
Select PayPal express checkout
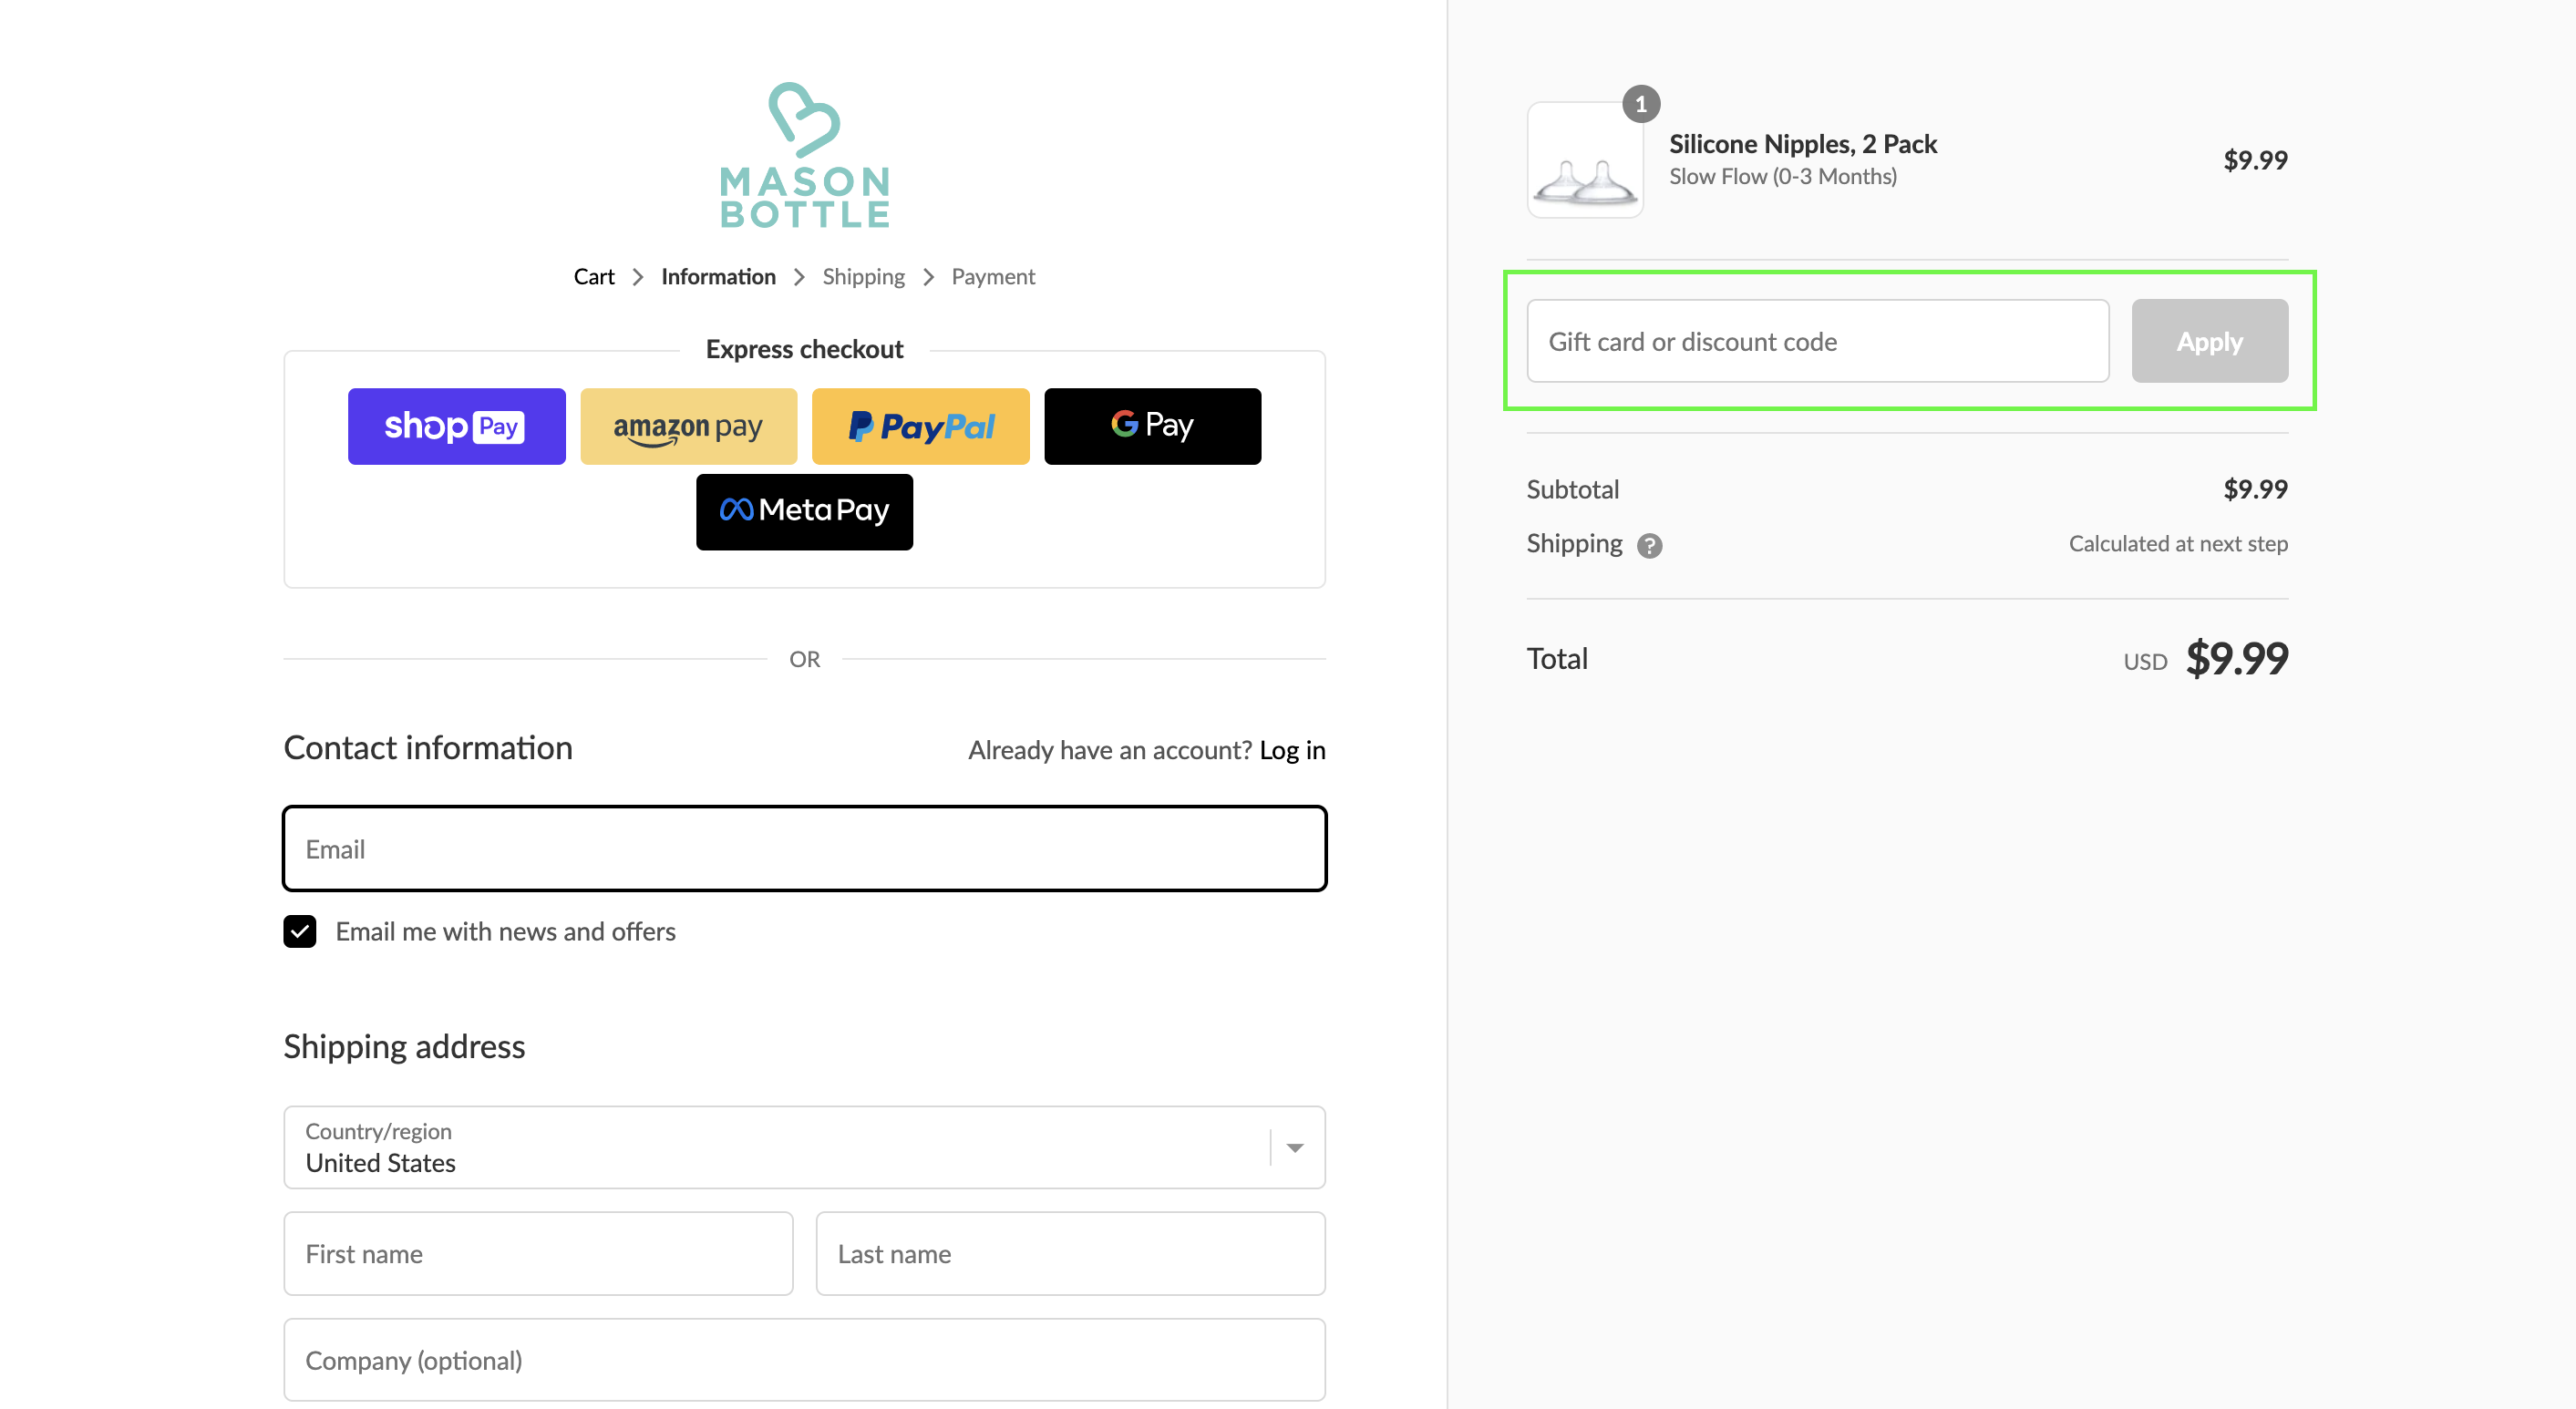click(920, 426)
